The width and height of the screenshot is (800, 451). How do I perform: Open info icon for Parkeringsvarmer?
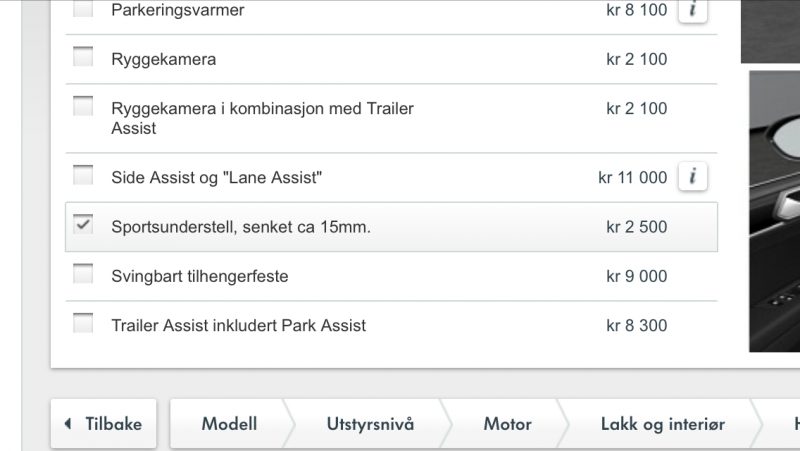click(x=693, y=11)
